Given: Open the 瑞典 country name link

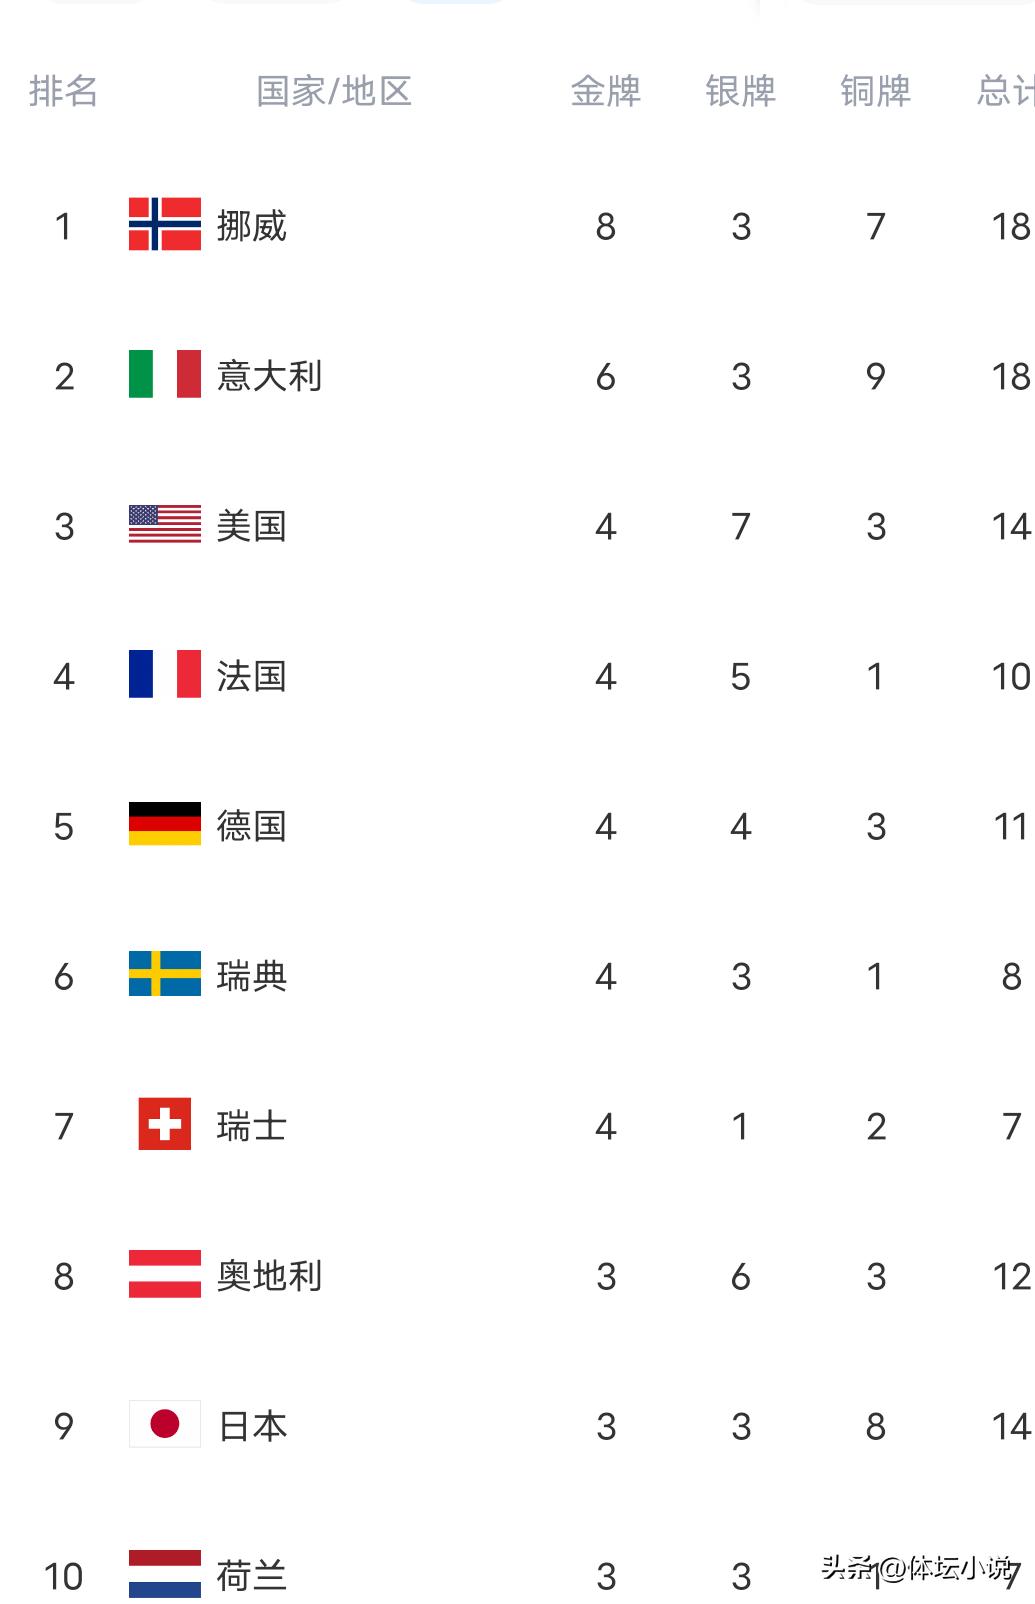Looking at the screenshot, I should click(x=252, y=976).
